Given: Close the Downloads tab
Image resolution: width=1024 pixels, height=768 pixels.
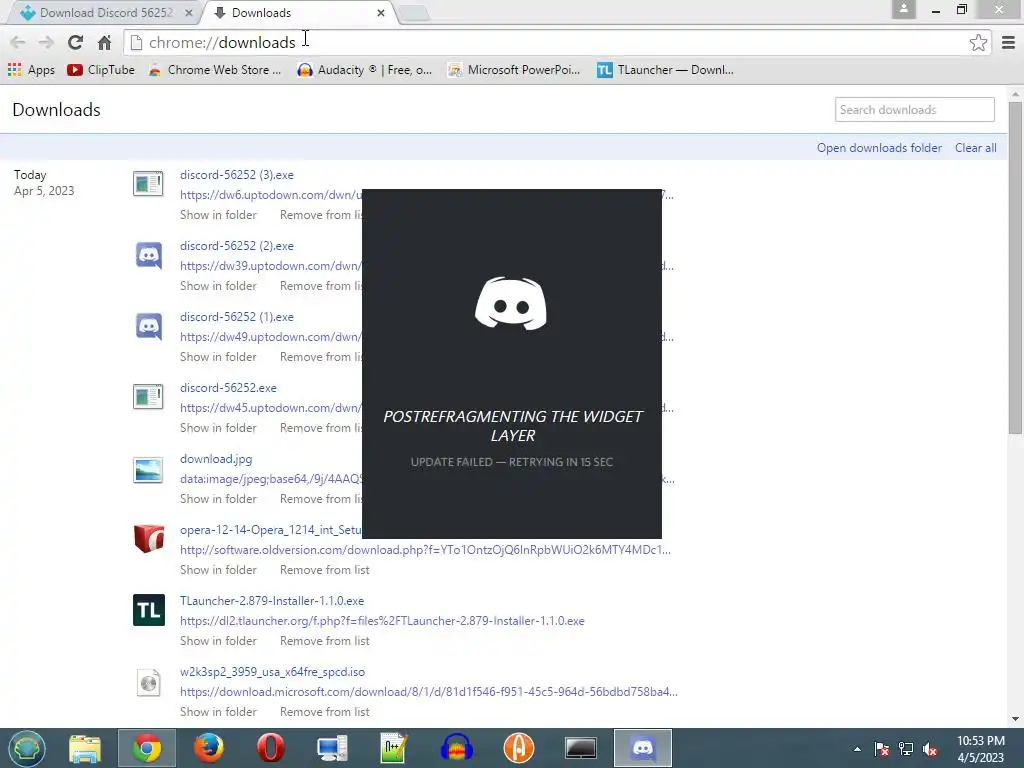Looking at the screenshot, I should pos(381,12).
